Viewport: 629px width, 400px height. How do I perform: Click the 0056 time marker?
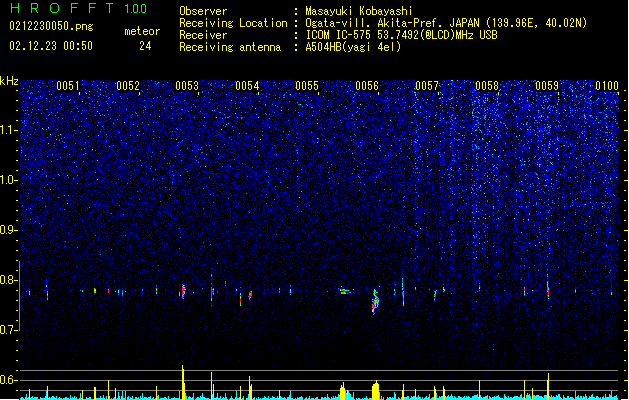pos(367,86)
